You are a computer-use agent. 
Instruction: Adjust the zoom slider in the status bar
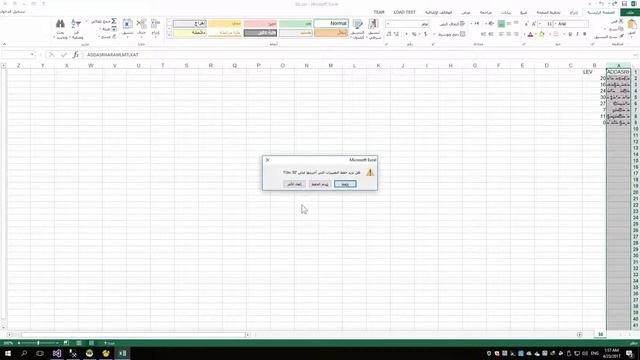pyautogui.click(x=38, y=343)
